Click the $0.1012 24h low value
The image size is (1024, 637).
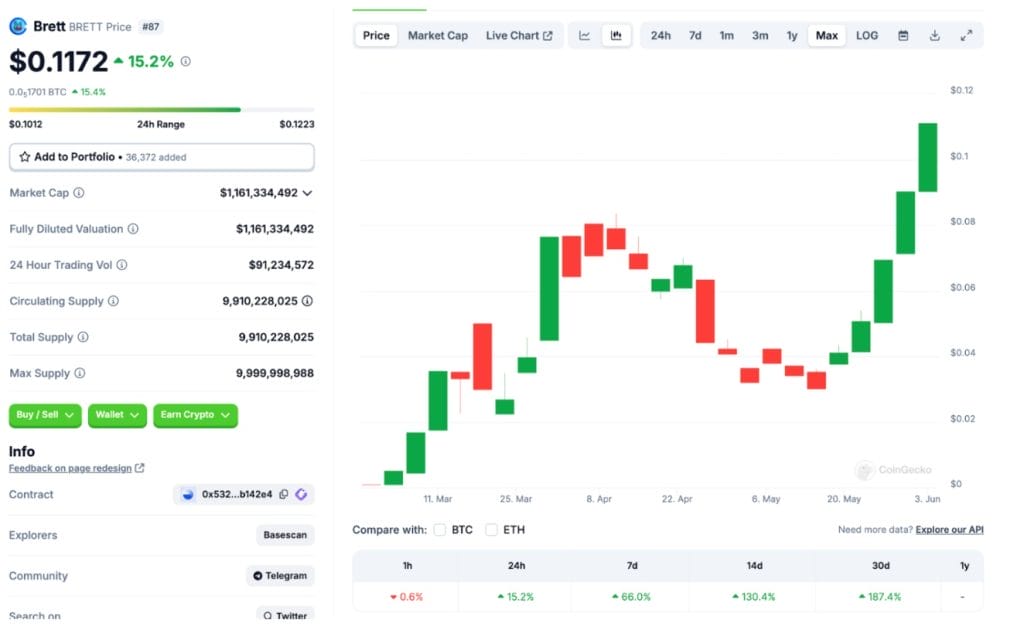pyautogui.click(x=25, y=124)
